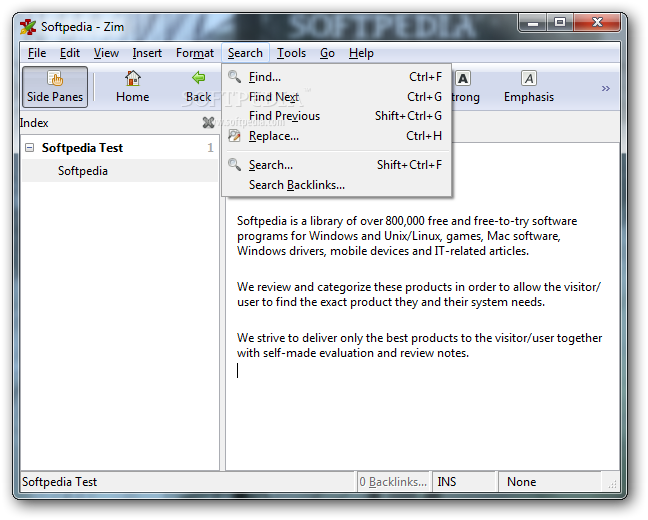Viewport: 648px width, 520px height.
Task: Choose Find Previous menu entry
Action: coord(336,116)
